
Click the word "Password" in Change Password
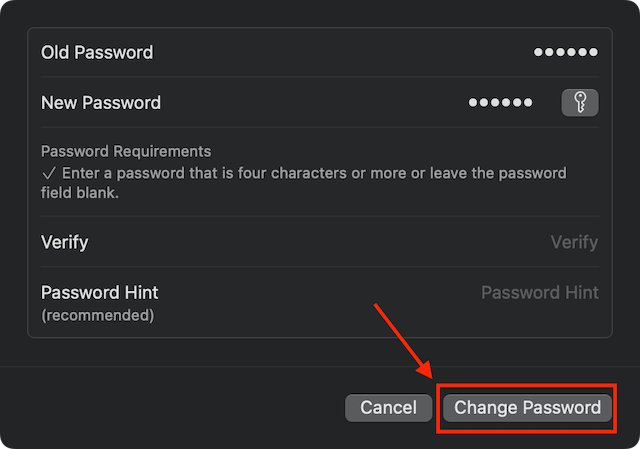click(x=564, y=408)
